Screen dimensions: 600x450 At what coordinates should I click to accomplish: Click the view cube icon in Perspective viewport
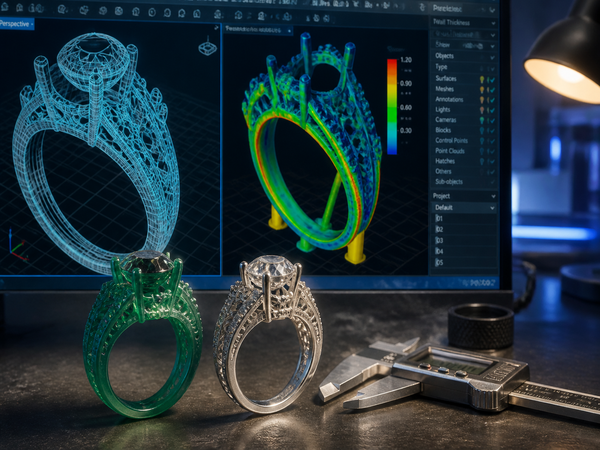[x=207, y=47]
